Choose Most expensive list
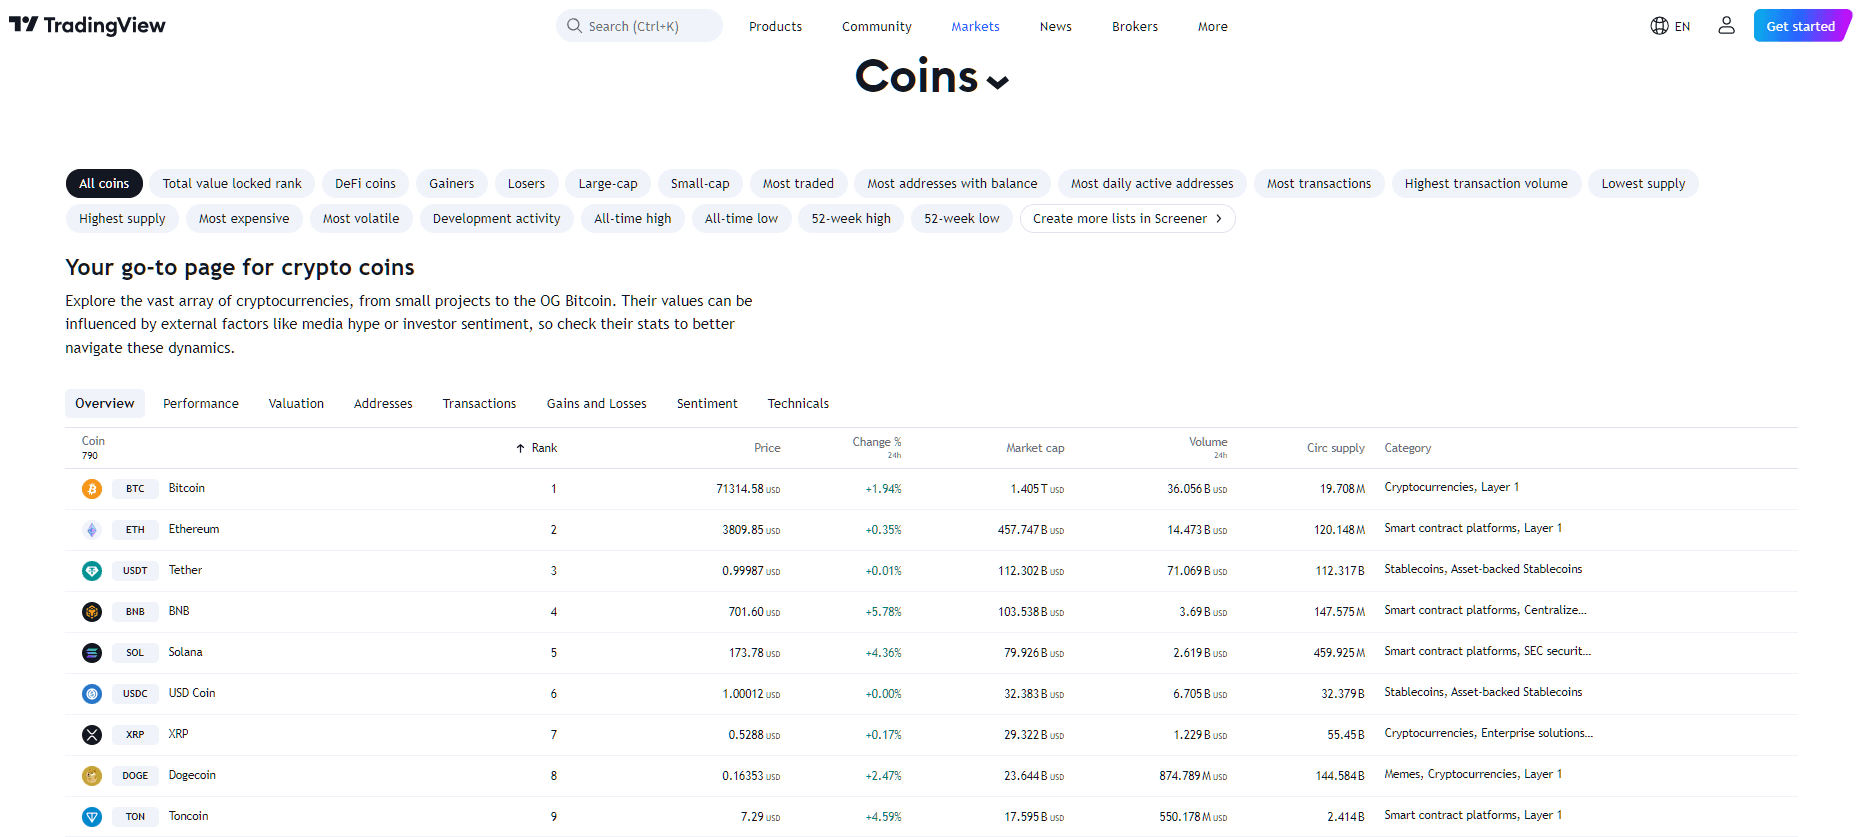This screenshot has height=837, width=1862. pos(244,219)
